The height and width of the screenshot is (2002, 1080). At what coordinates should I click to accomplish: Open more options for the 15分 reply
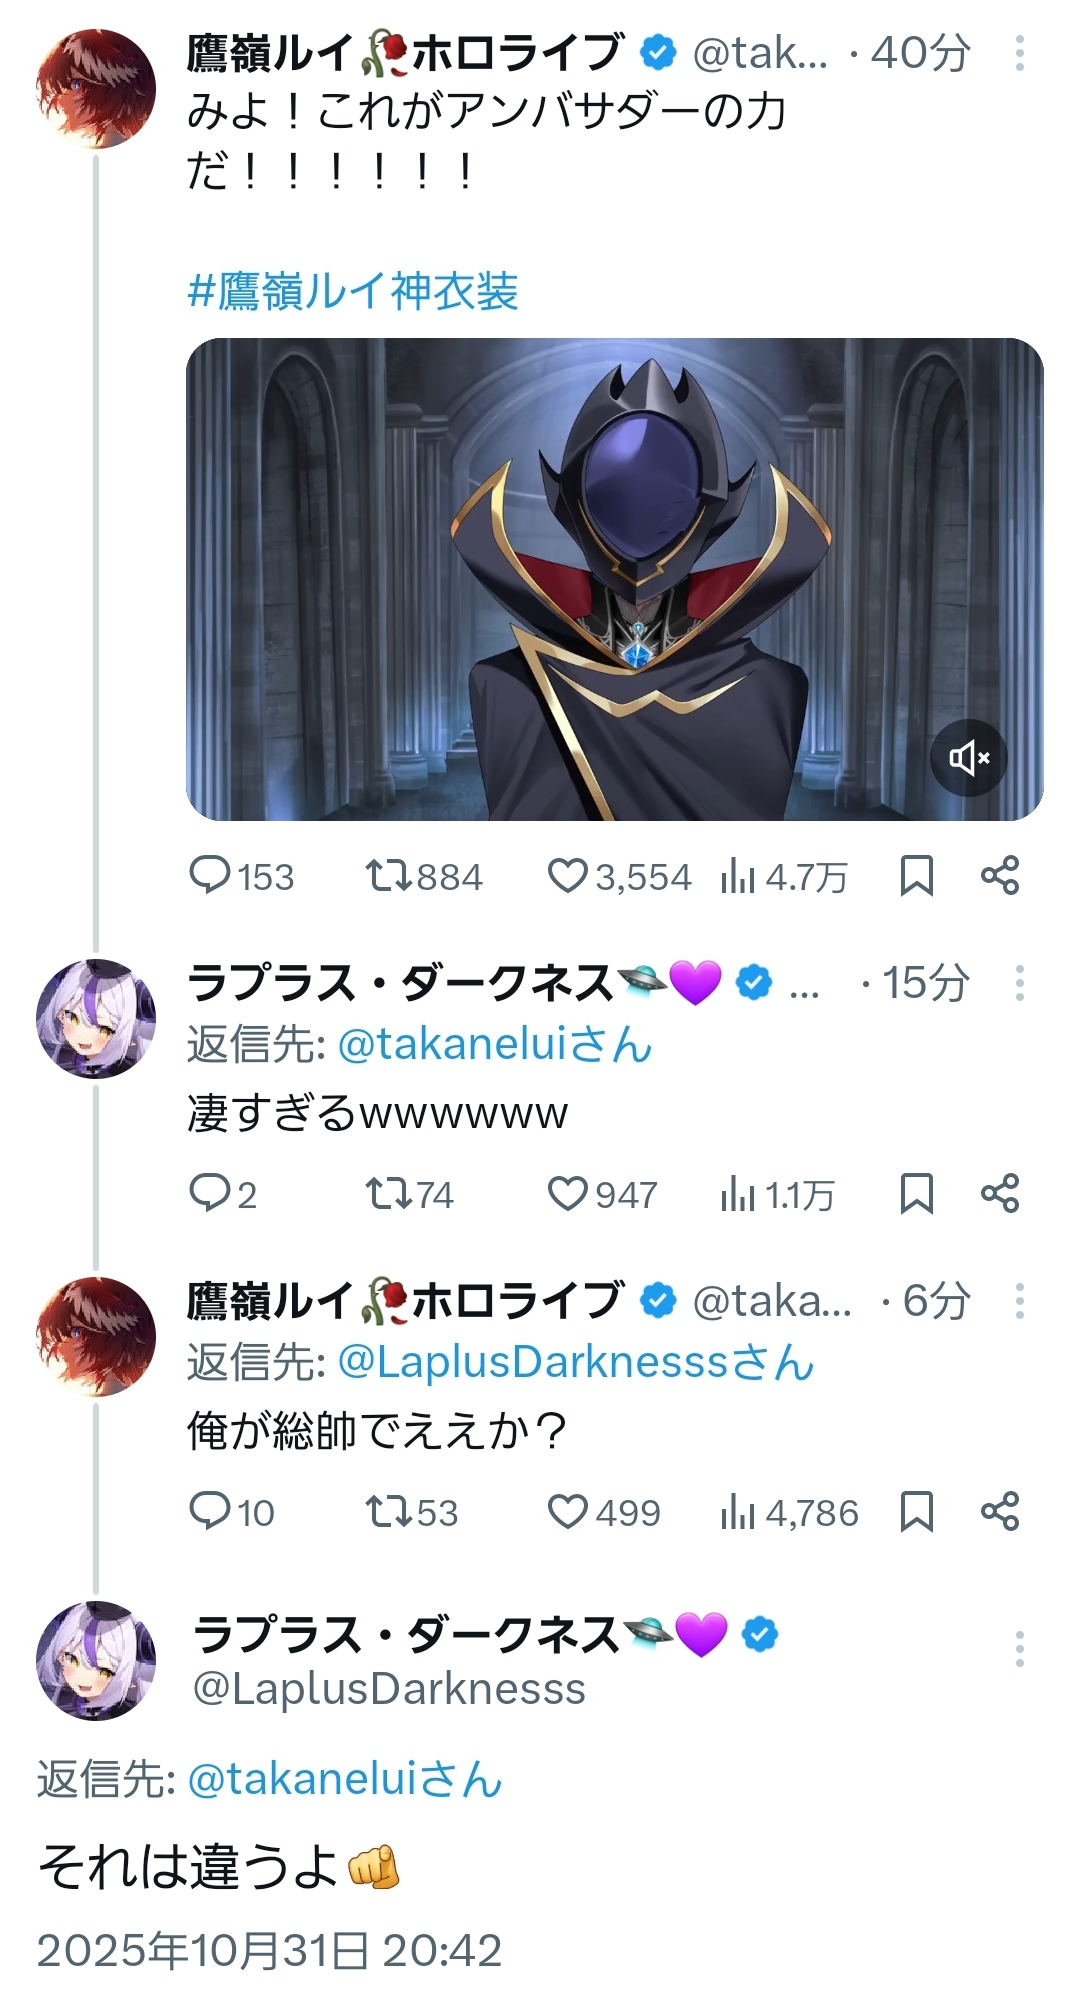click(x=1019, y=983)
